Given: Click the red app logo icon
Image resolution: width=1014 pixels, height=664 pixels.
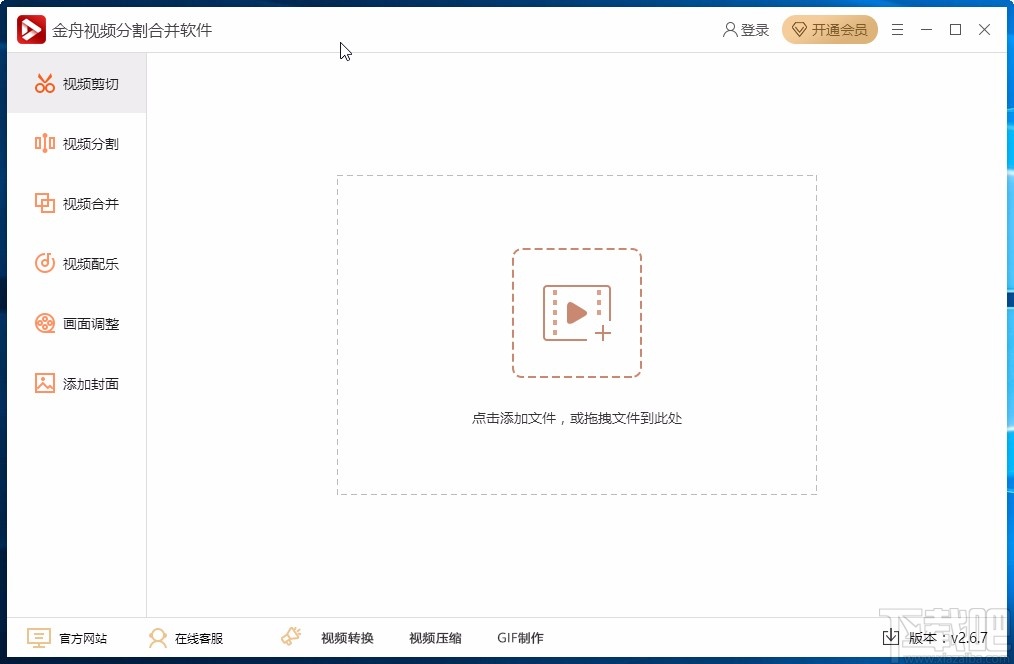Looking at the screenshot, I should pos(31,30).
